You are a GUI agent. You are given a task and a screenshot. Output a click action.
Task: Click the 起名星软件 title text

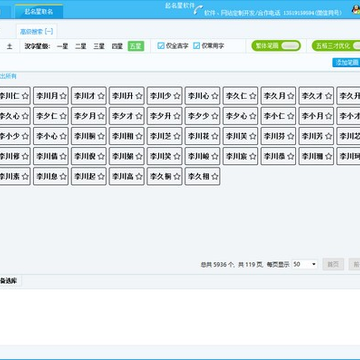(180, 5)
